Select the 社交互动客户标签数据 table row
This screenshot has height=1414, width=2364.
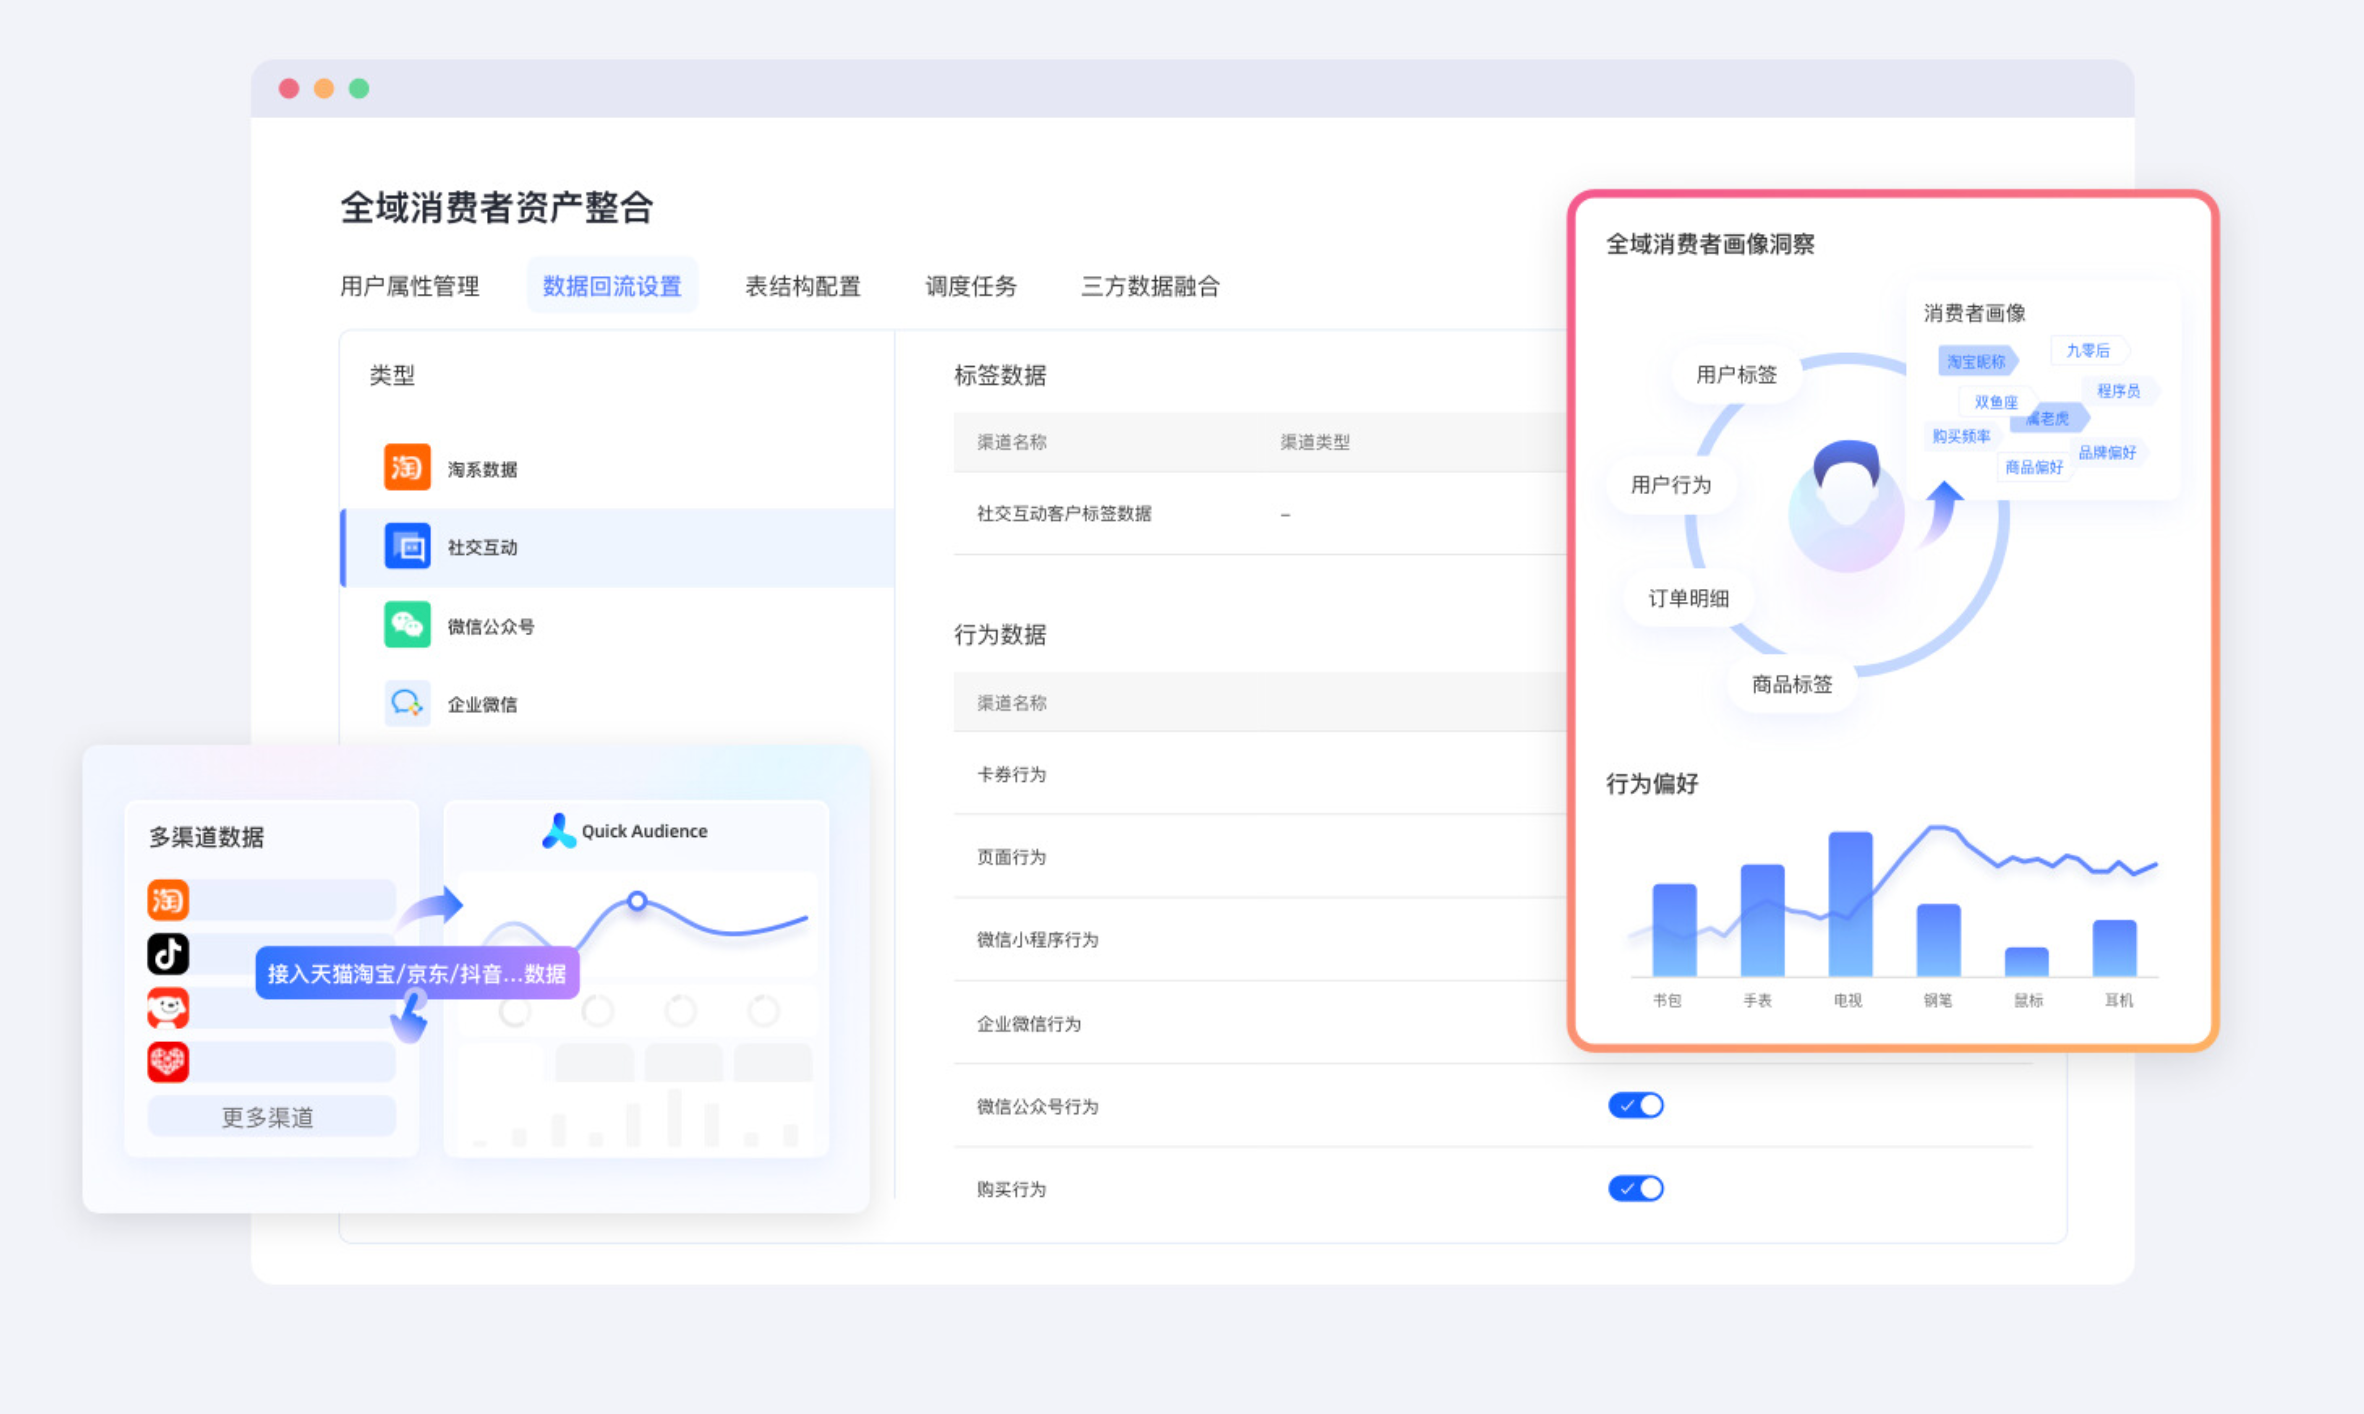[x=1063, y=514]
